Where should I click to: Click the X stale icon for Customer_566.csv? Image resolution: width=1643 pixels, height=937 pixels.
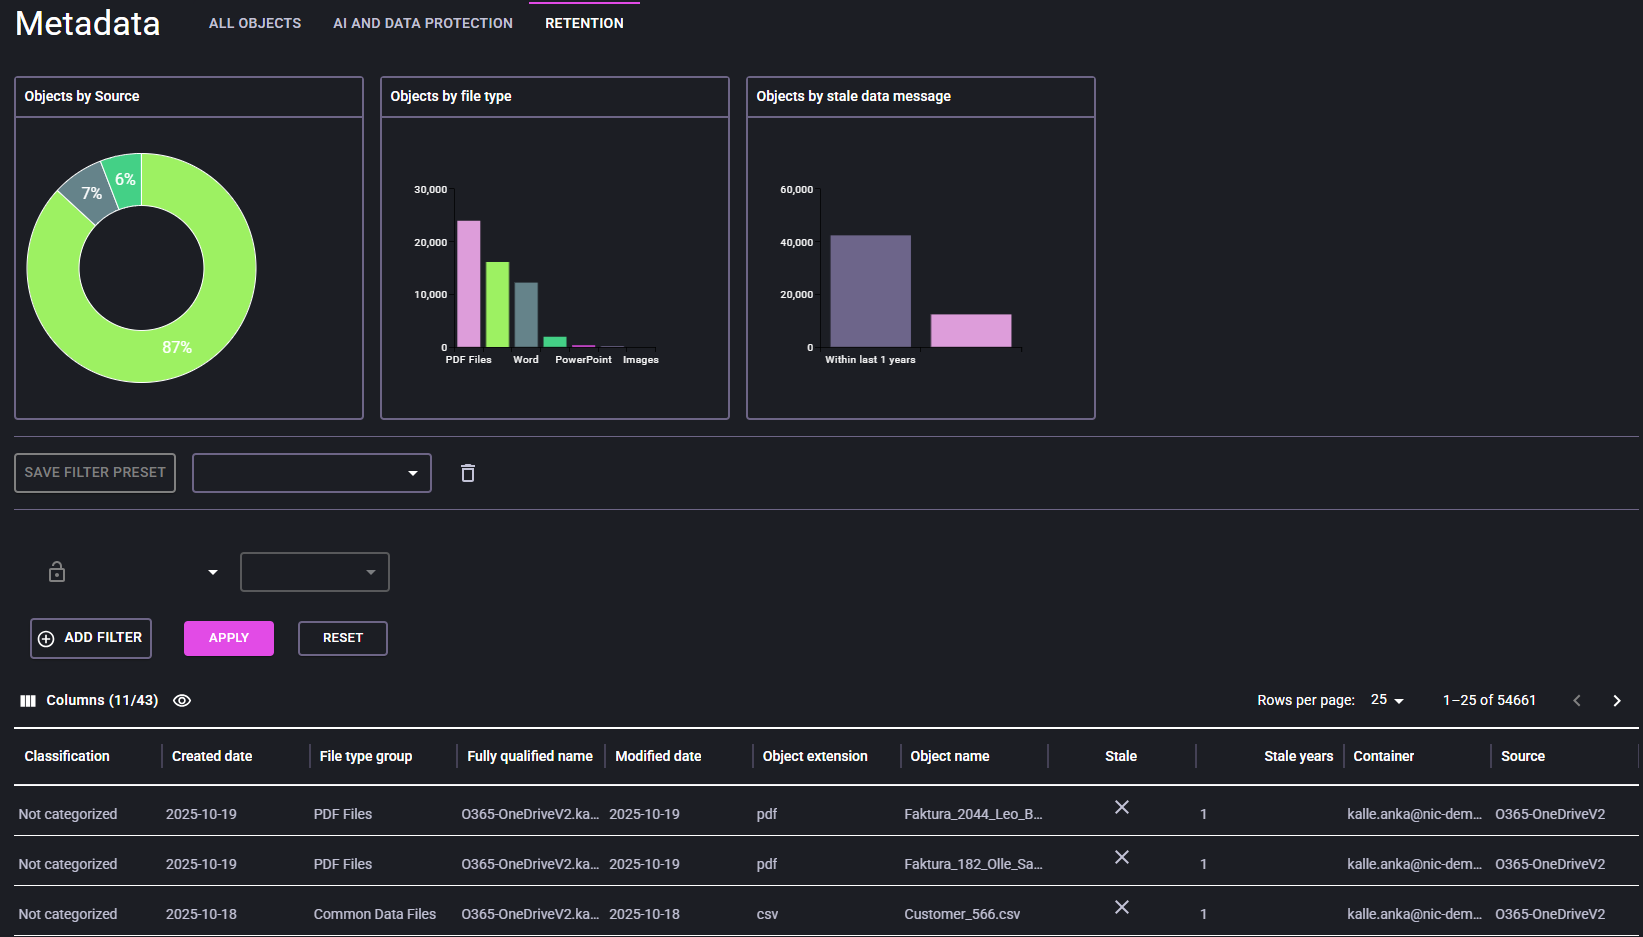coord(1121,908)
